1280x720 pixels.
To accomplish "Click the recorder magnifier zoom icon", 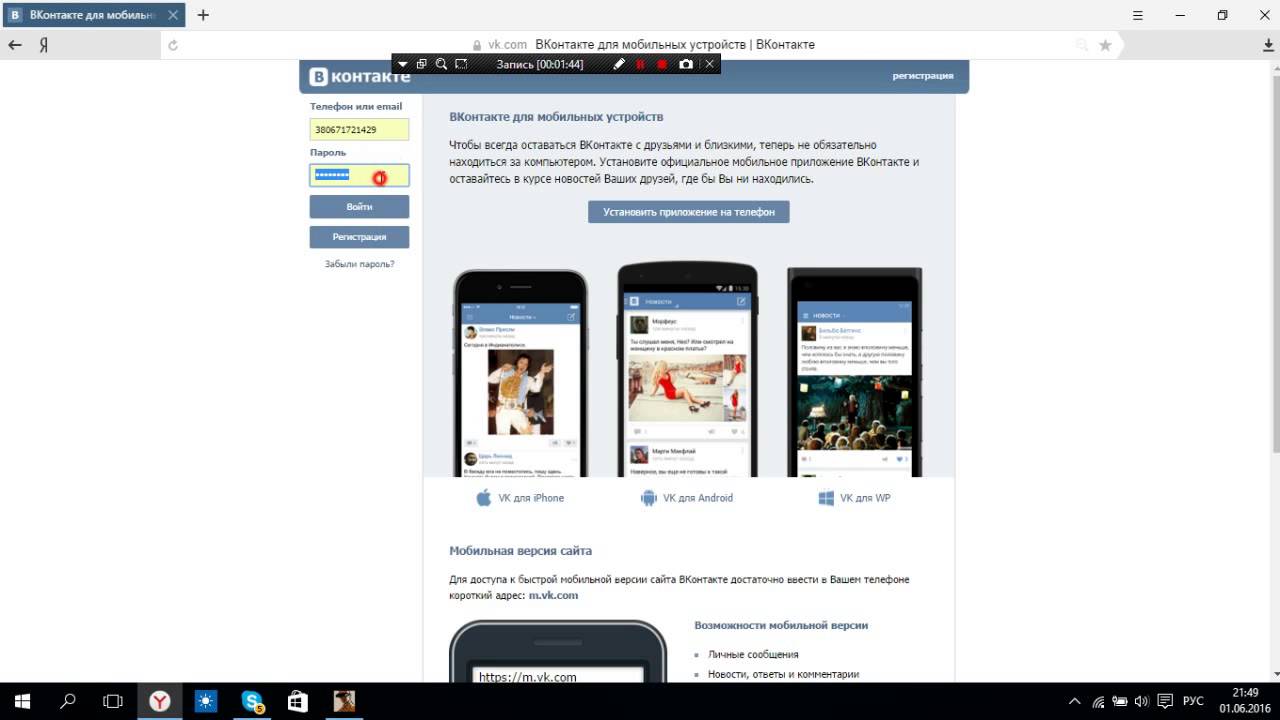I will [441, 64].
